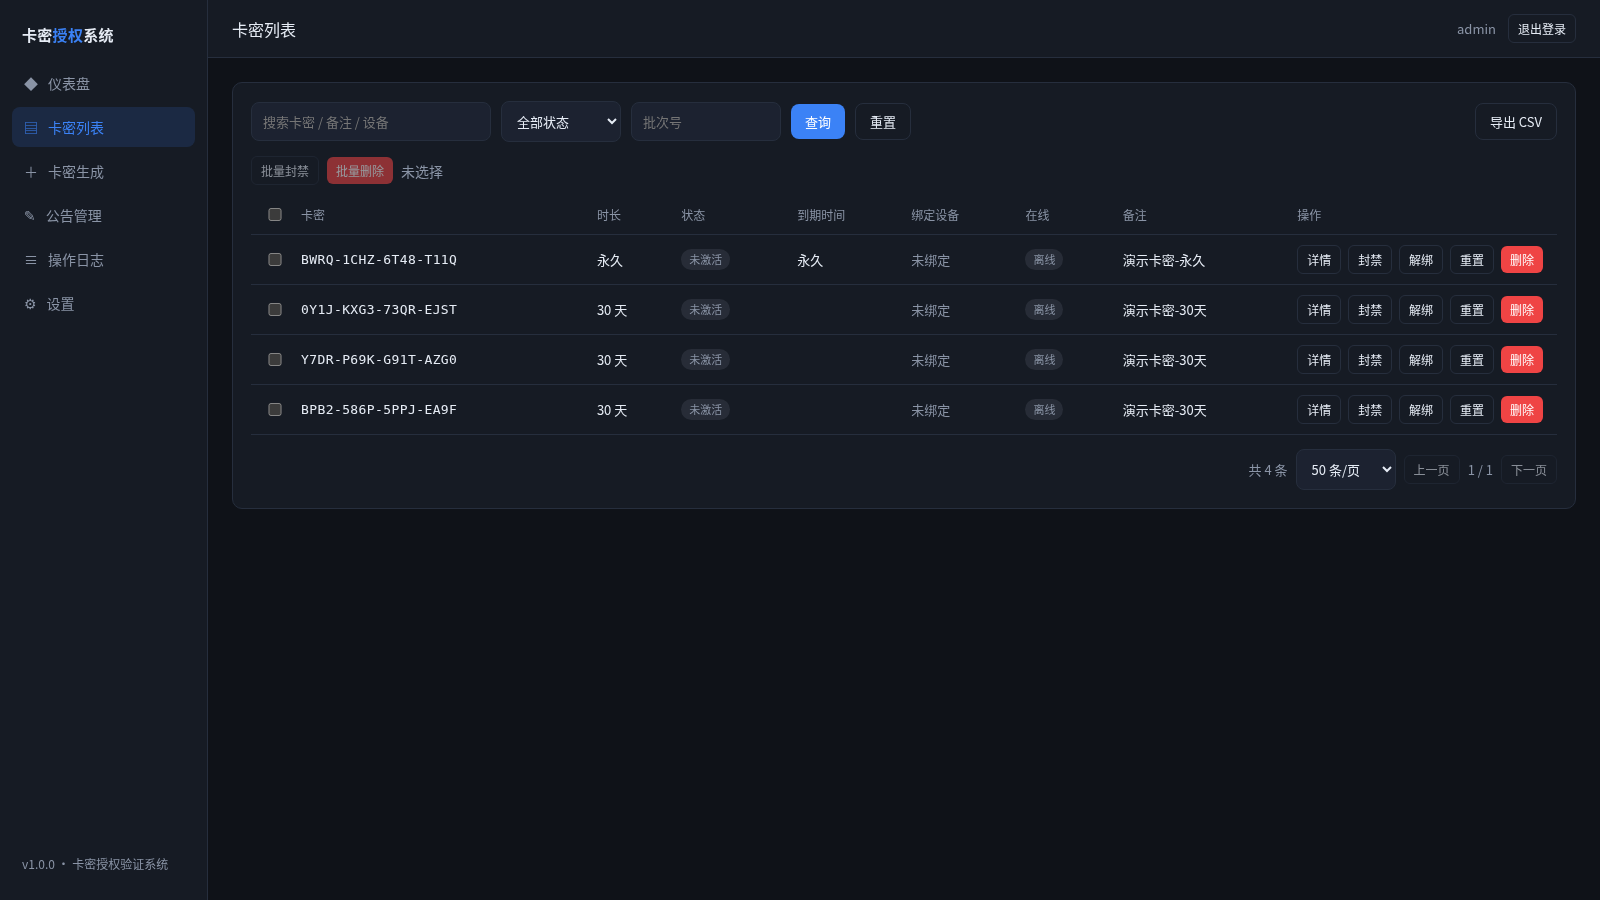The width and height of the screenshot is (1600, 900).
Task: Open 详情 for card BPB2-586P-5PPJ-EA9F
Action: pyautogui.click(x=1319, y=410)
